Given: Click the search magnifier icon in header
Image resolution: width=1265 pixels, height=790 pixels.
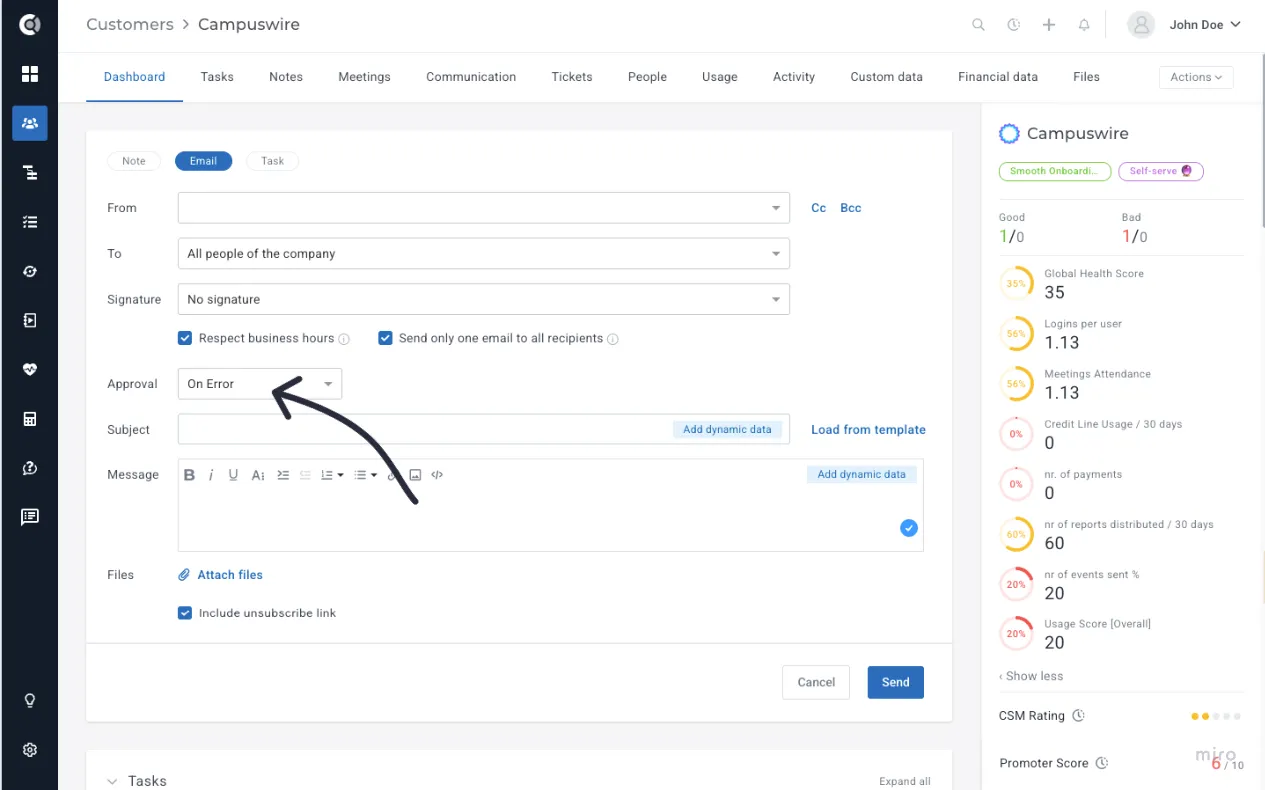Looking at the screenshot, I should tap(978, 25).
